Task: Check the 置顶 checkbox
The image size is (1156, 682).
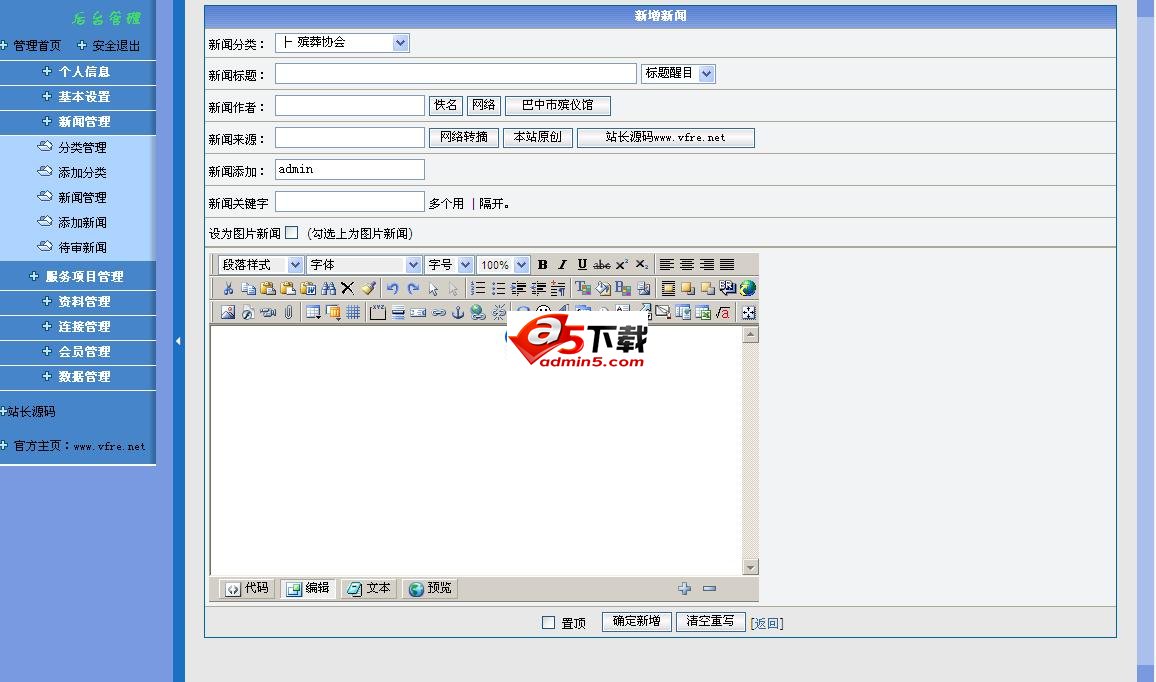Action: (548, 622)
